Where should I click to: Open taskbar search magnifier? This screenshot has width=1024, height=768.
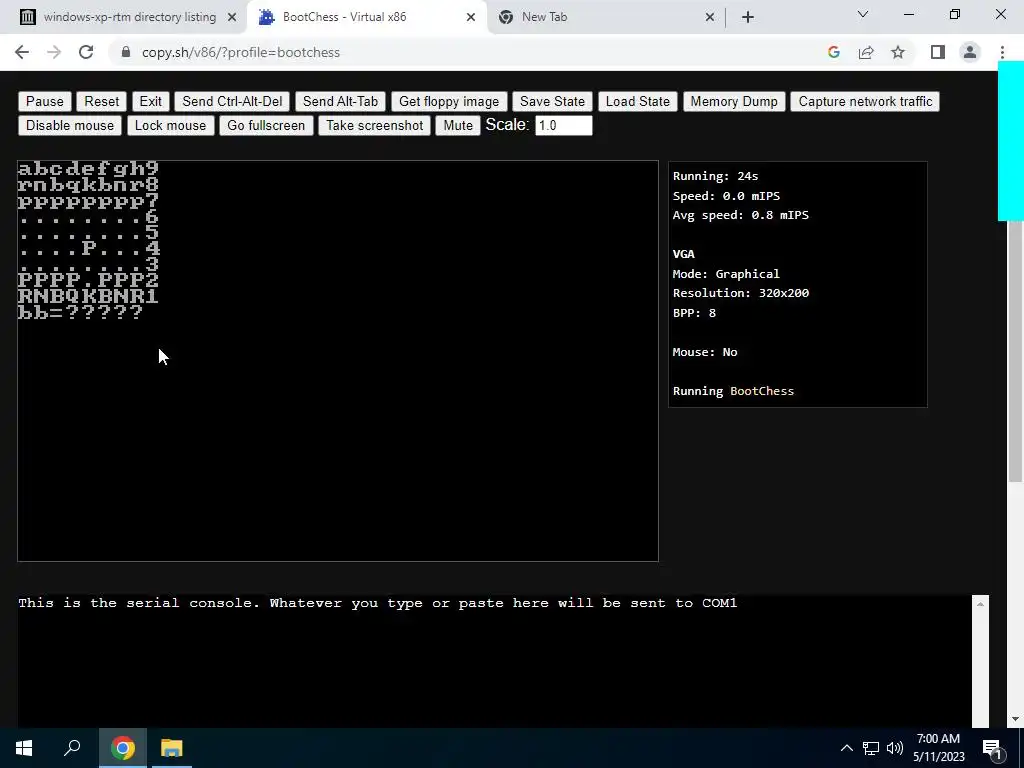pyautogui.click(x=72, y=748)
